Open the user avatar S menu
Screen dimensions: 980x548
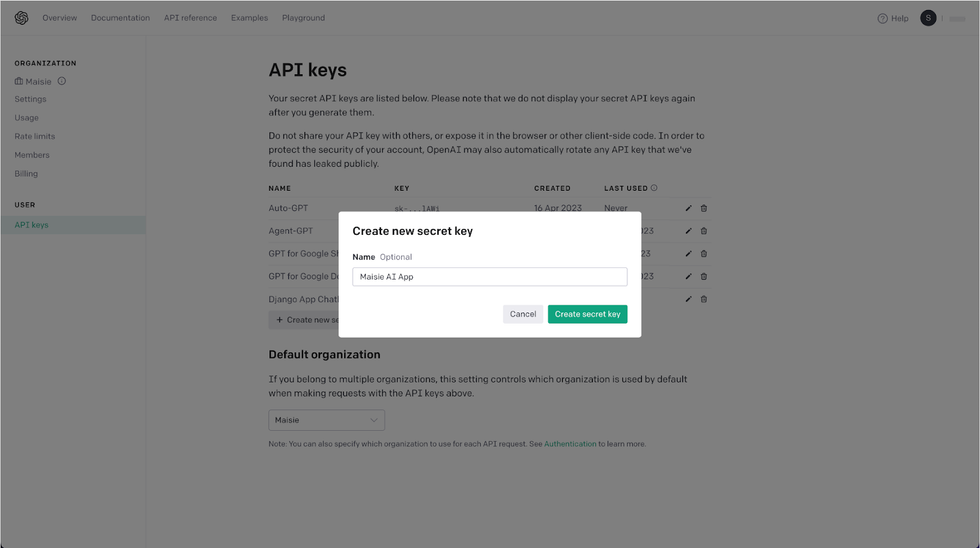(x=928, y=18)
